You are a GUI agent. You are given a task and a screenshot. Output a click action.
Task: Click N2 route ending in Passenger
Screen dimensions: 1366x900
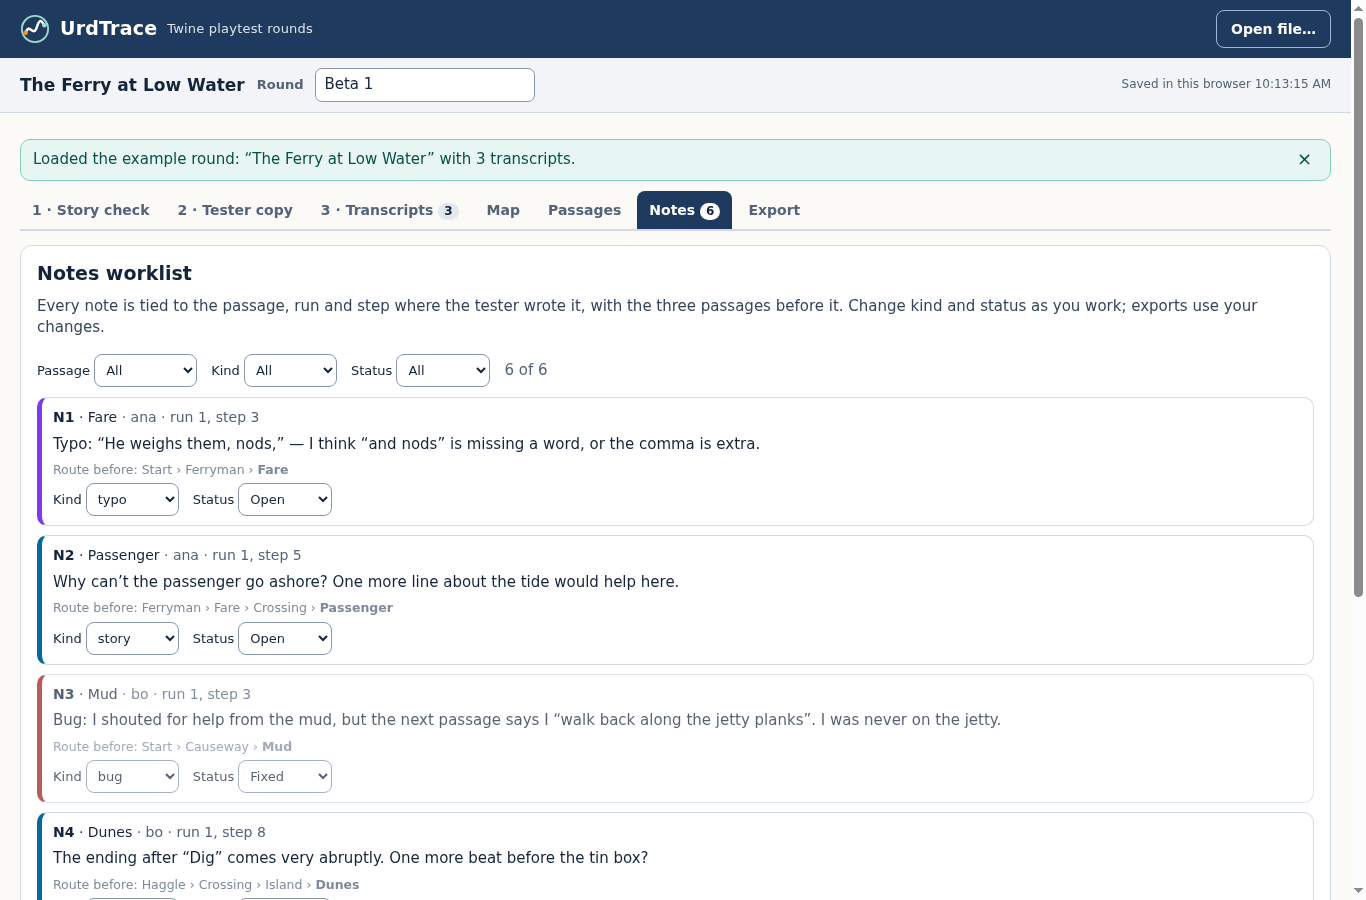(x=267, y=608)
